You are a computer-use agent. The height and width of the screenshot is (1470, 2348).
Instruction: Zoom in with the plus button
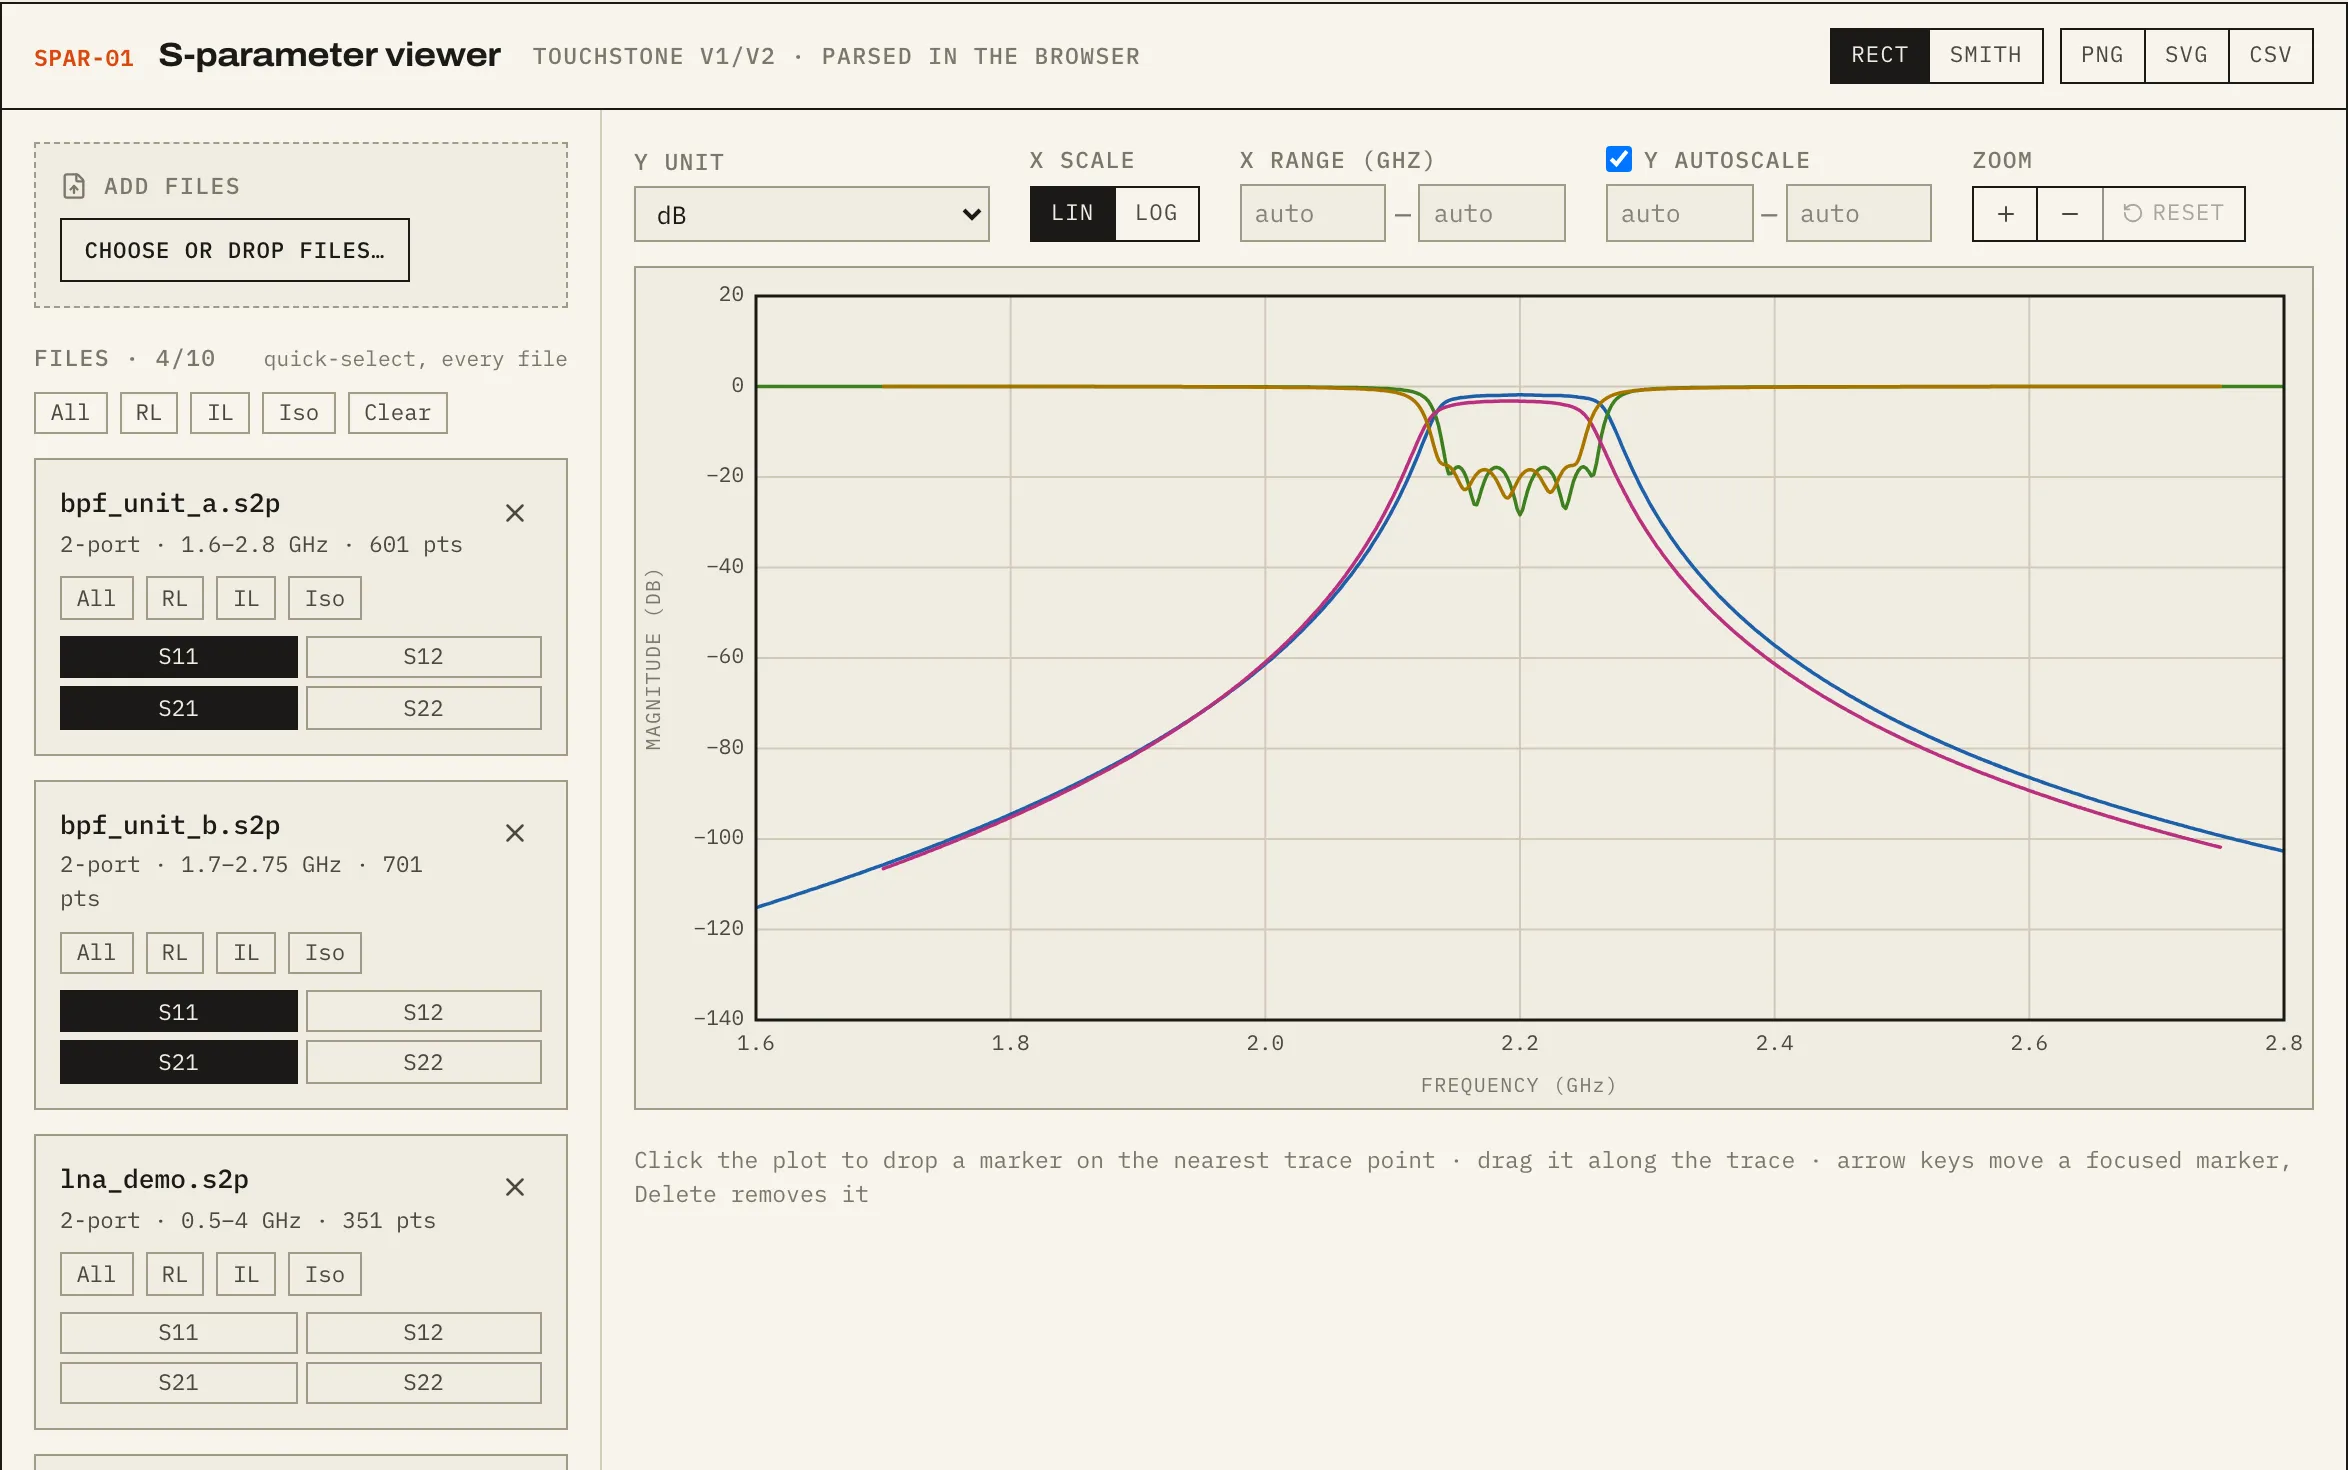tap(2005, 214)
